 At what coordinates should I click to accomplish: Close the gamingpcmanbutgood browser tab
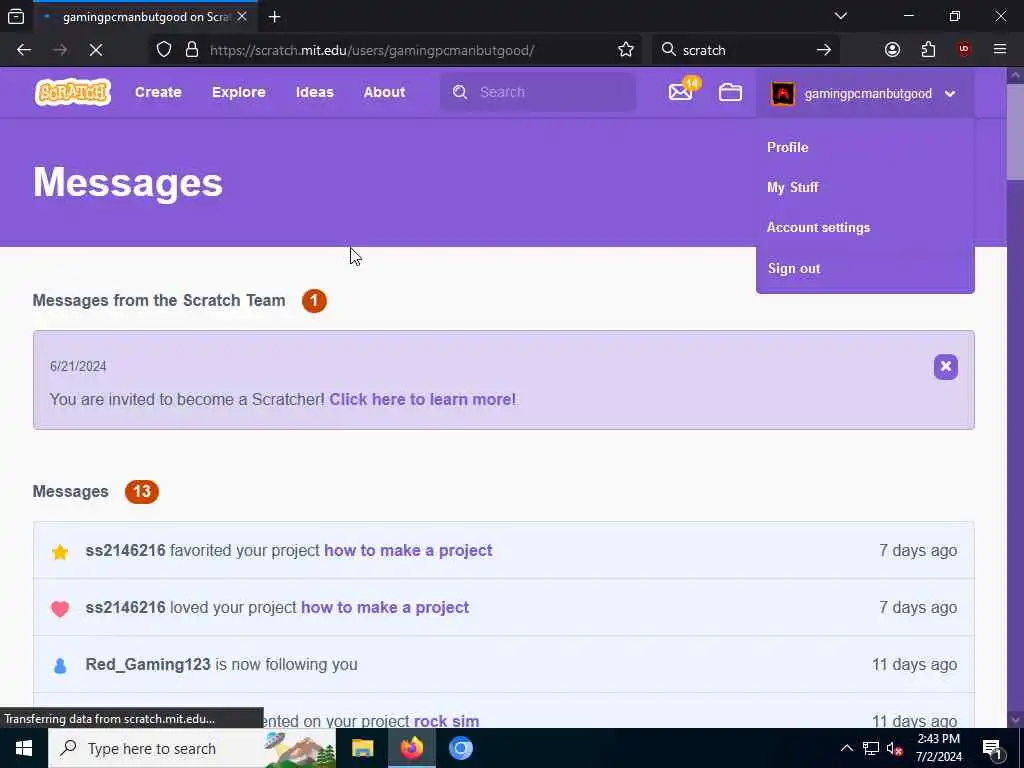pyautogui.click(x=242, y=17)
